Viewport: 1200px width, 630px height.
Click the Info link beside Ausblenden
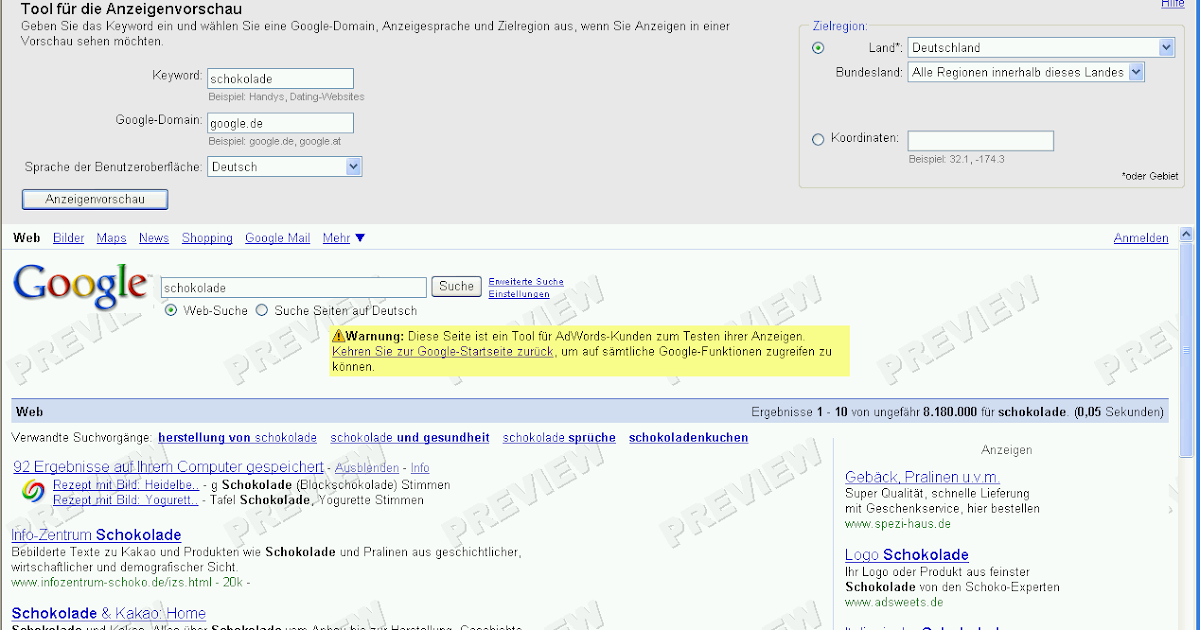pyautogui.click(x=420, y=468)
